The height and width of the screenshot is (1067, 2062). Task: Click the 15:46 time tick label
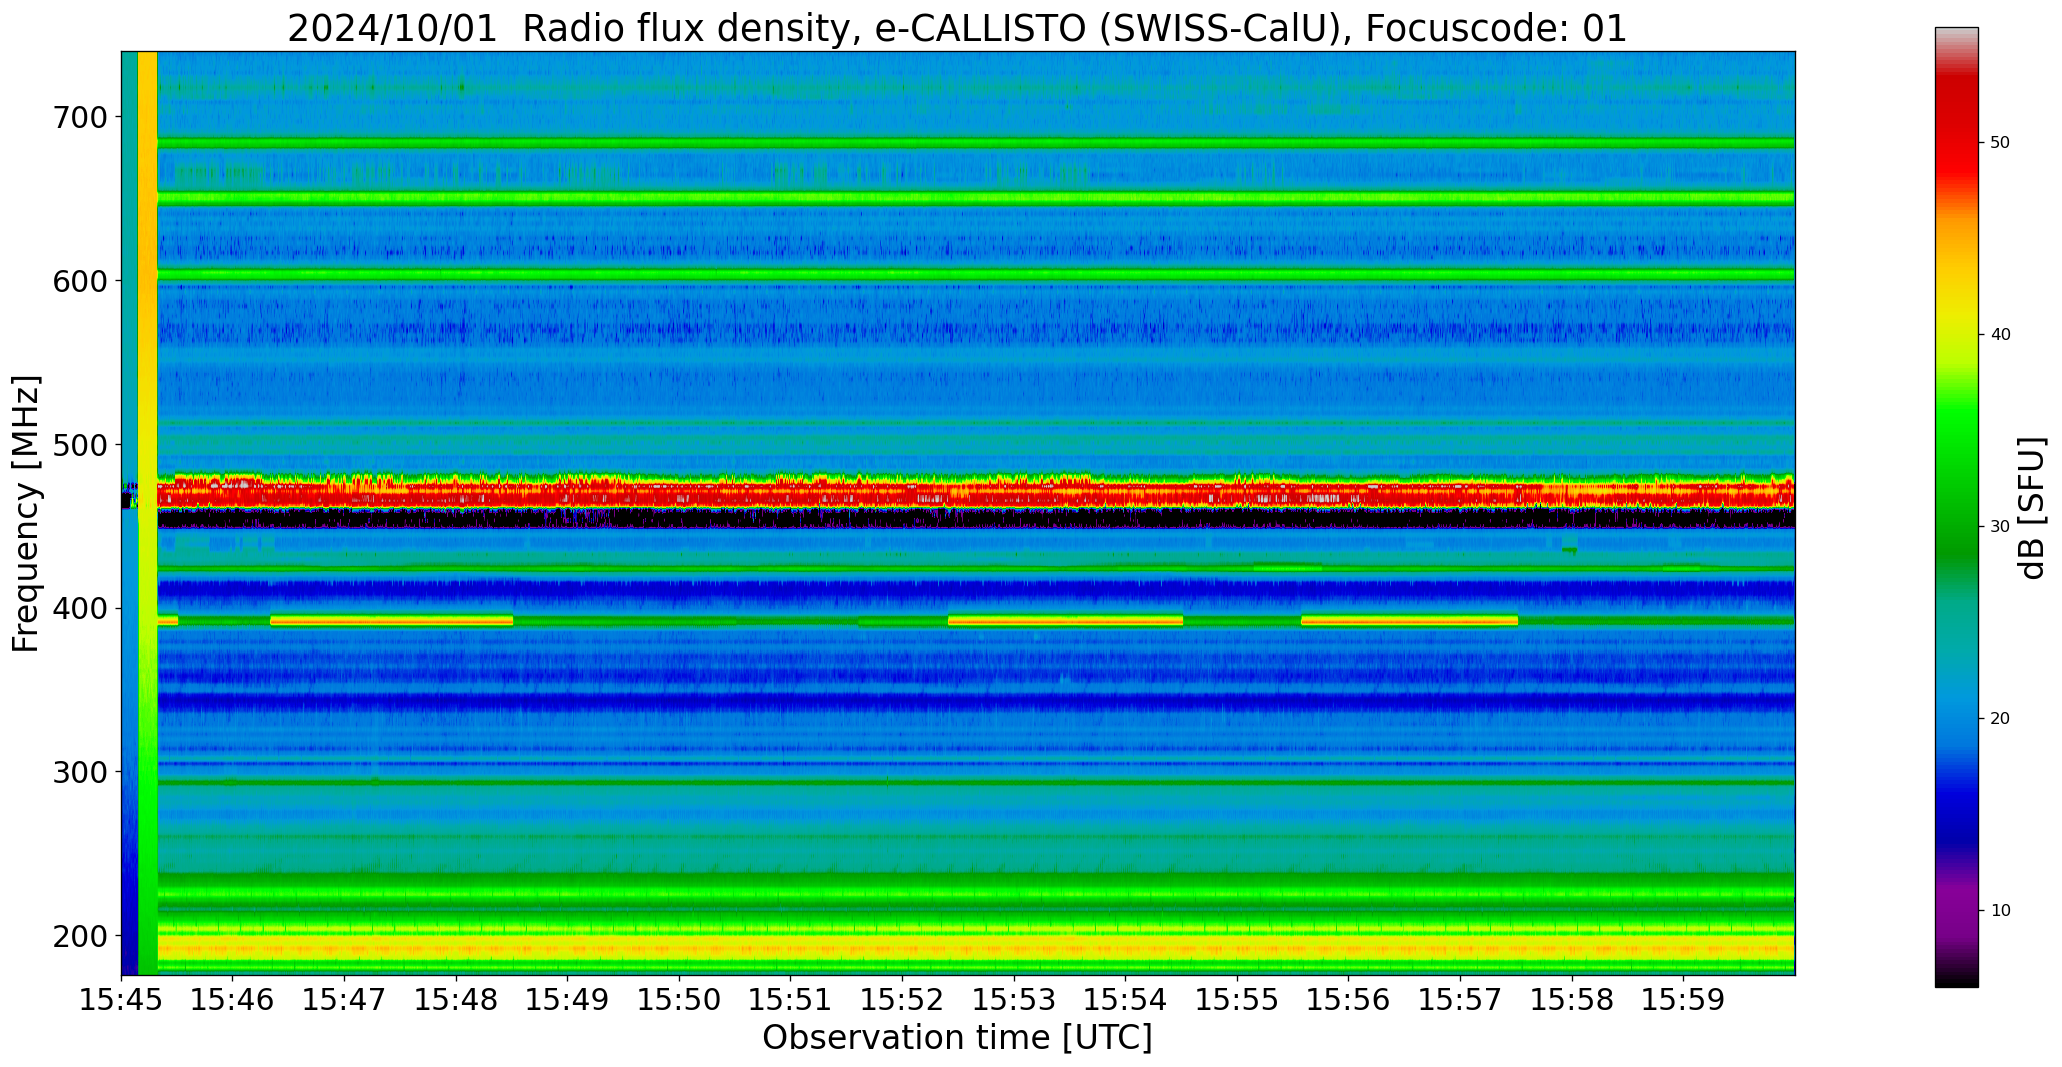tap(233, 1000)
